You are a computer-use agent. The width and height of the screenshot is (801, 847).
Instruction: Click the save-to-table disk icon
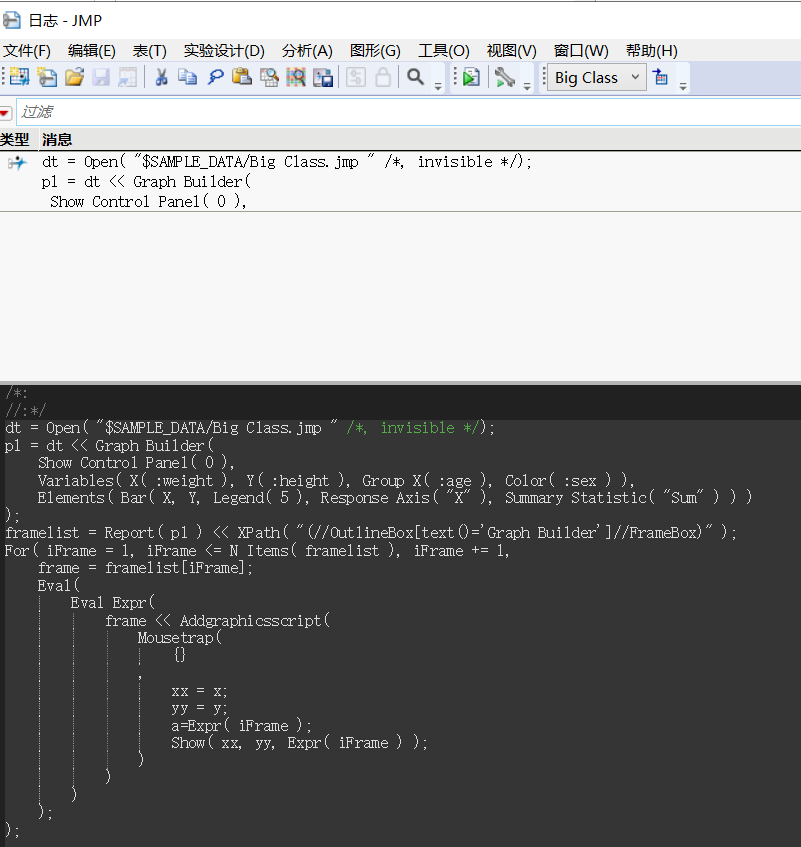(323, 77)
